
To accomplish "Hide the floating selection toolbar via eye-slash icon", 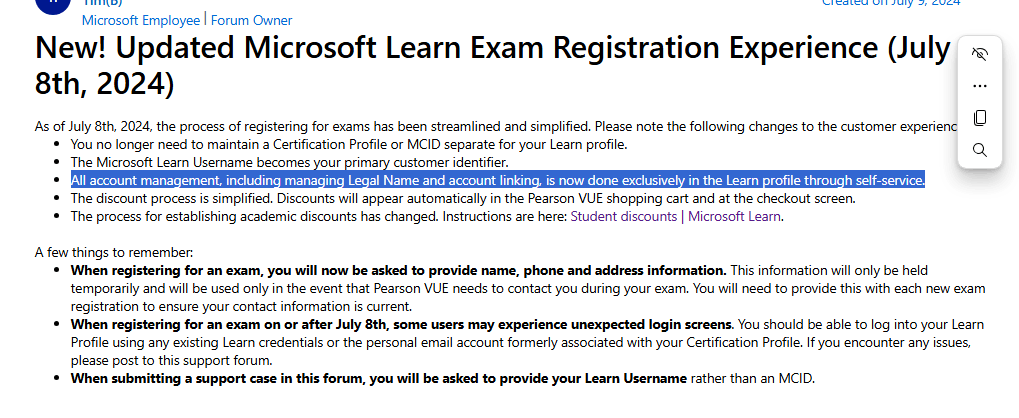I will (979, 54).
